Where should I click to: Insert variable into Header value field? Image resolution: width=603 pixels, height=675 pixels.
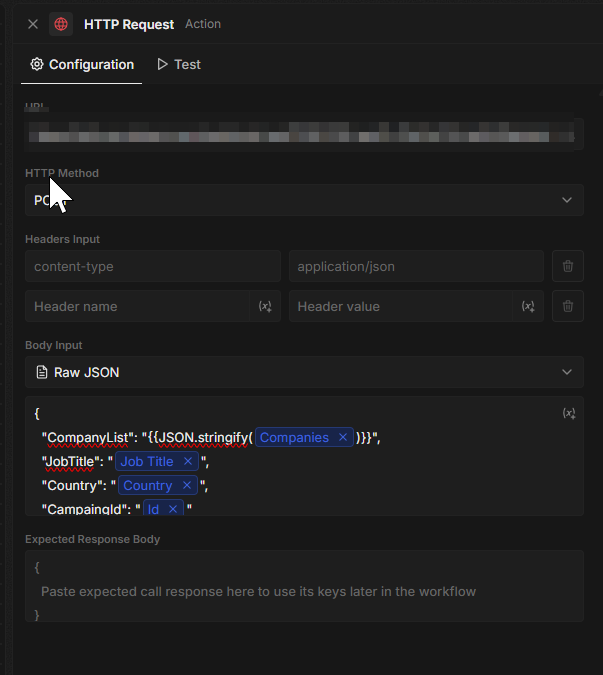tap(528, 307)
